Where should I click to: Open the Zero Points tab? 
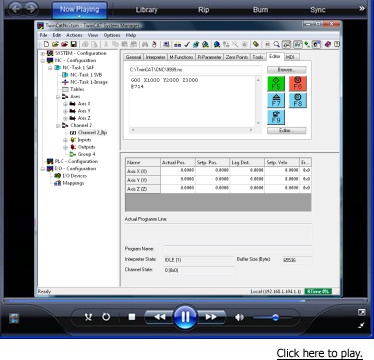tap(237, 57)
